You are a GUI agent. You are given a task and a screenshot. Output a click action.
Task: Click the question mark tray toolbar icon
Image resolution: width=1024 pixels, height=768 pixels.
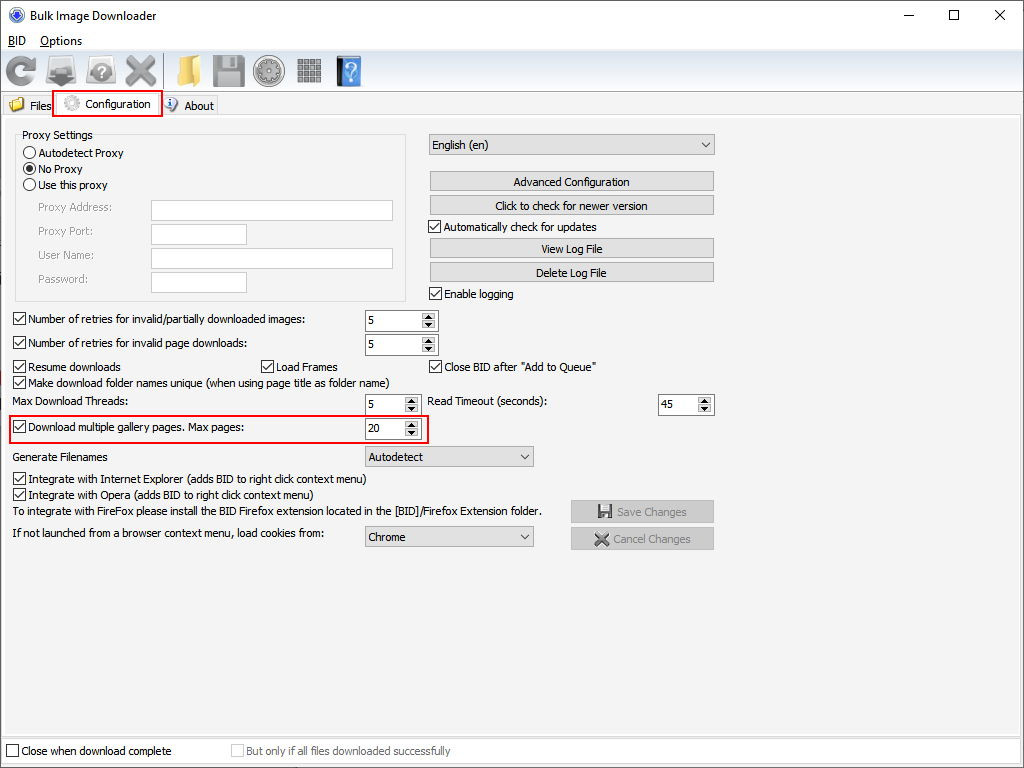tap(101, 71)
